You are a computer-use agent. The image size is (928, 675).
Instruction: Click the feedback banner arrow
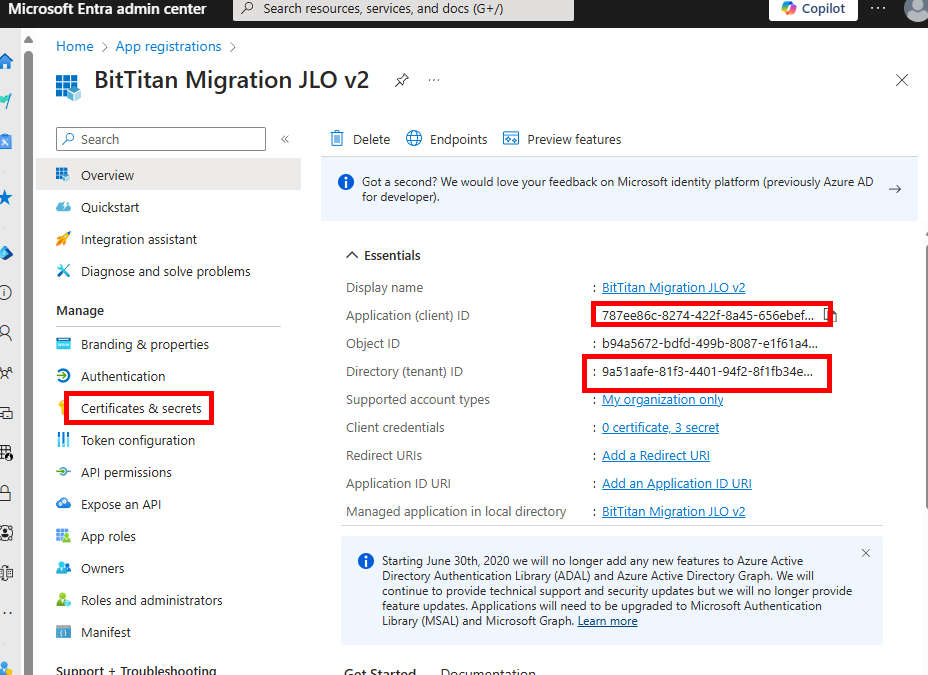pos(895,189)
